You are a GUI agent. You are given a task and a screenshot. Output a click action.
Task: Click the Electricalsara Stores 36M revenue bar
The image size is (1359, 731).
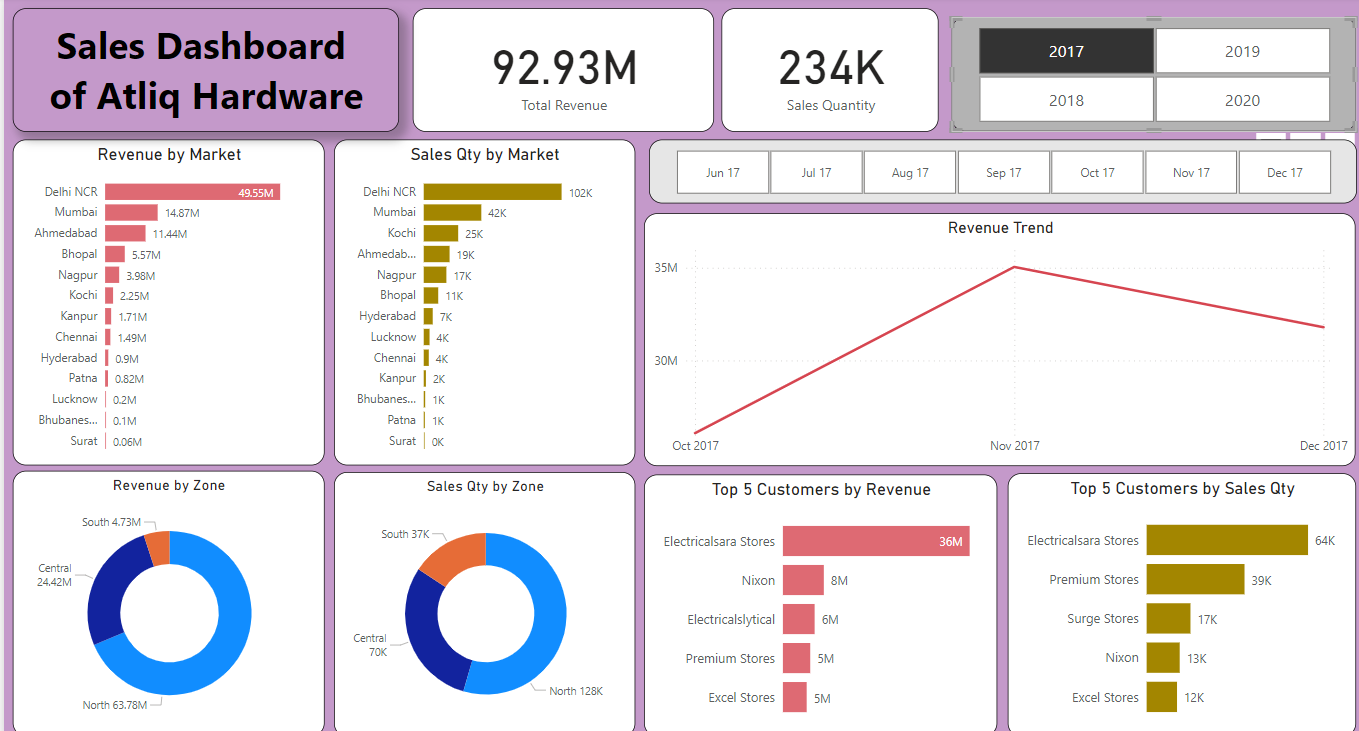pos(876,541)
